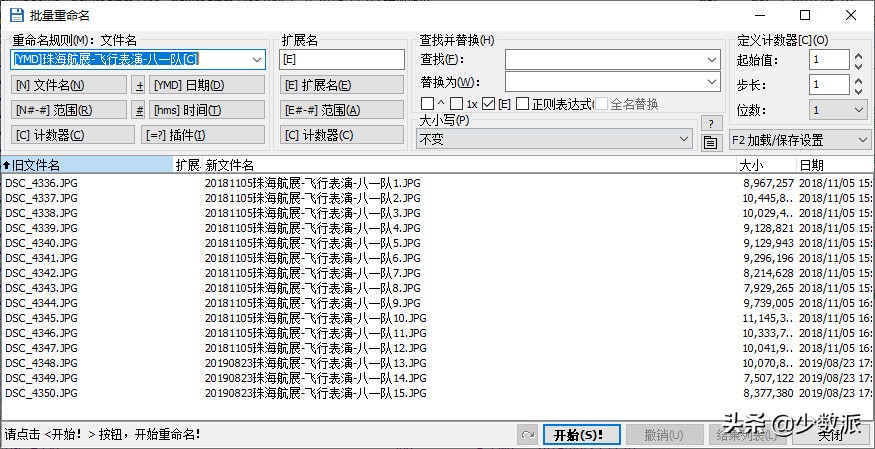
Task: Select file DSC_4344.JPG in the list
Action: (x=42, y=303)
